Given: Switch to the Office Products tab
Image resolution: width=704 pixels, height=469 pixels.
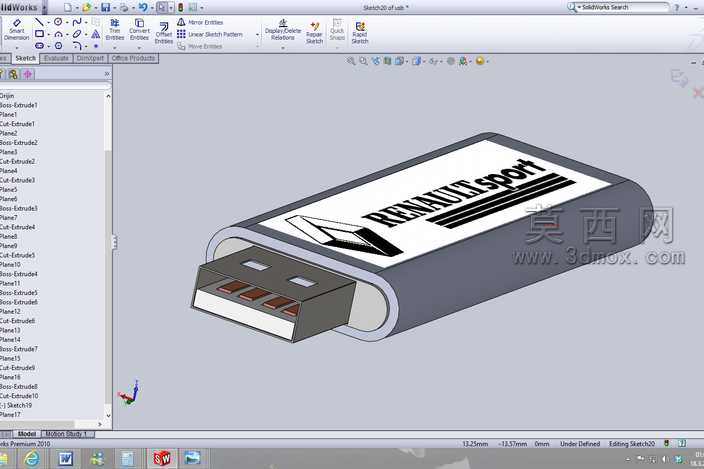Looking at the screenshot, I should (133, 58).
